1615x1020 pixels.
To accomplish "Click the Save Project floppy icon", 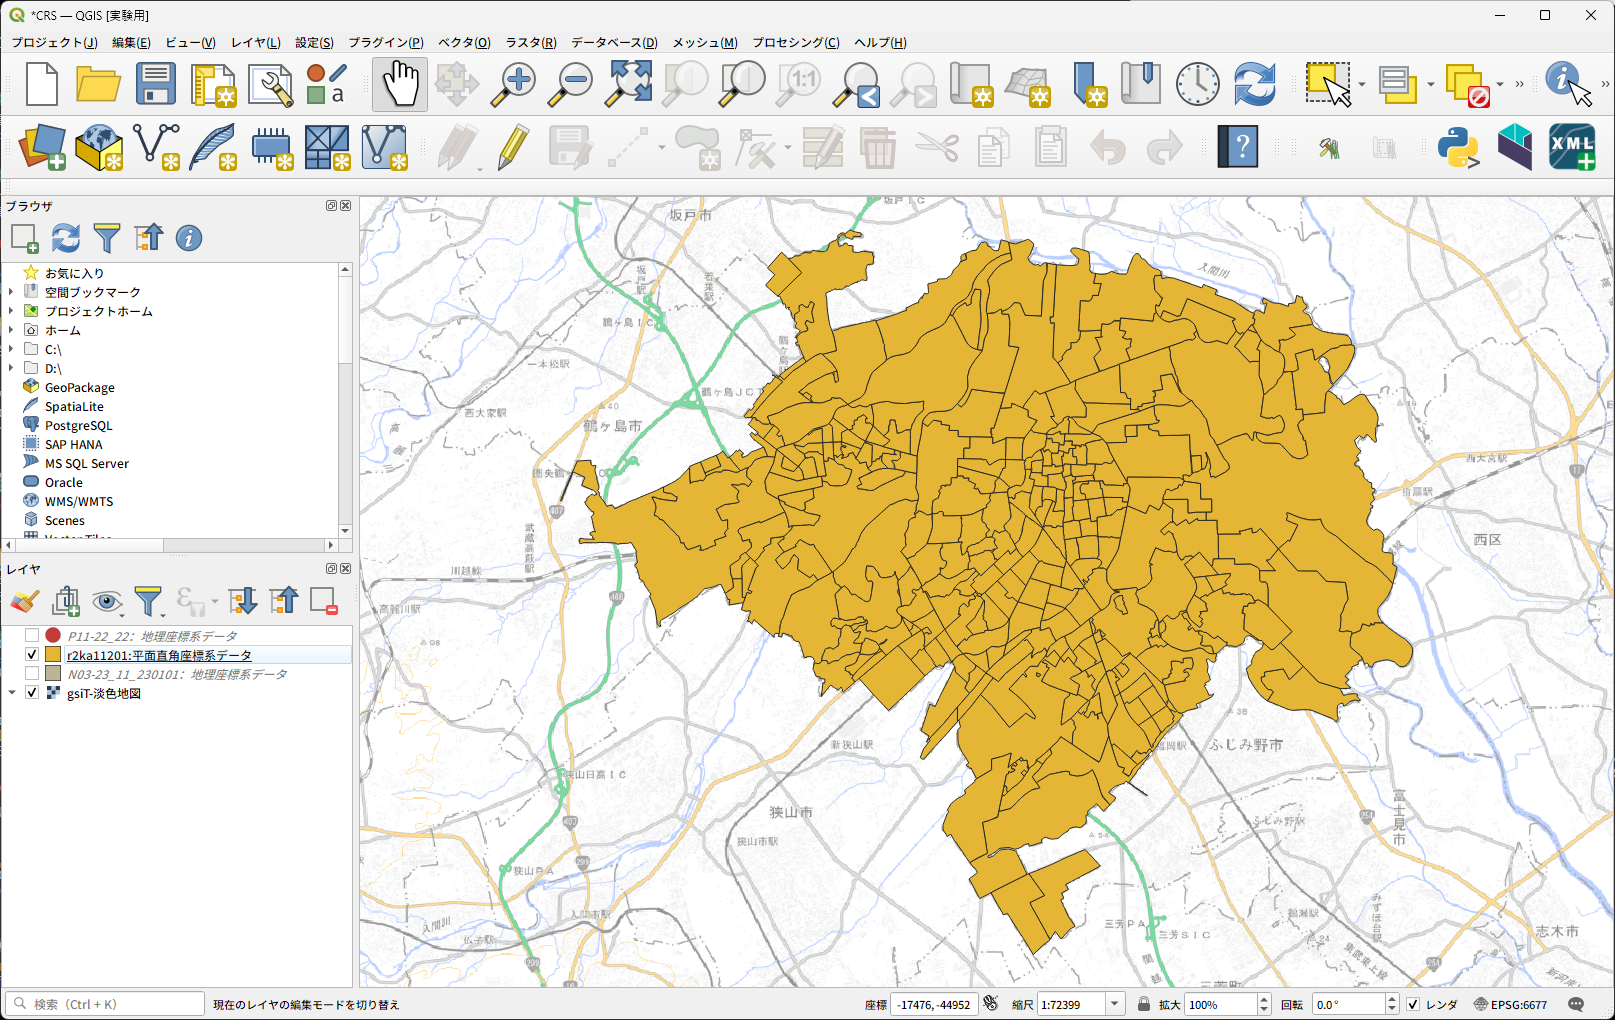I will tap(156, 83).
